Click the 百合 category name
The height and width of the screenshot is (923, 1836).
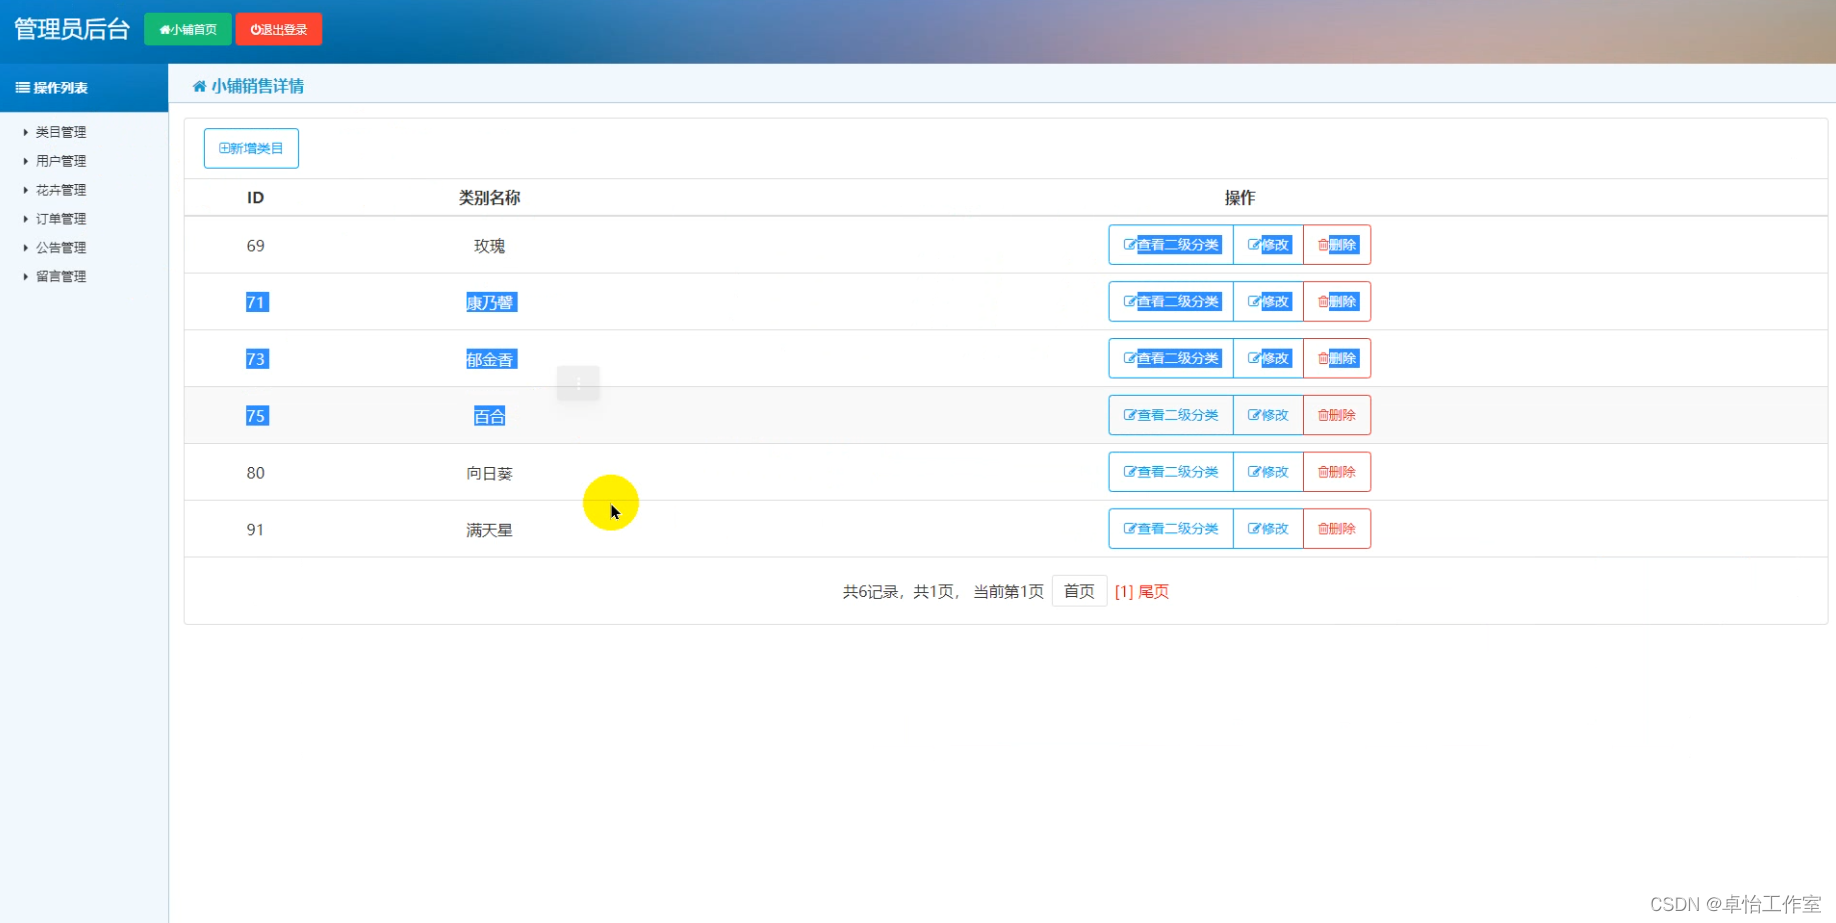click(489, 416)
